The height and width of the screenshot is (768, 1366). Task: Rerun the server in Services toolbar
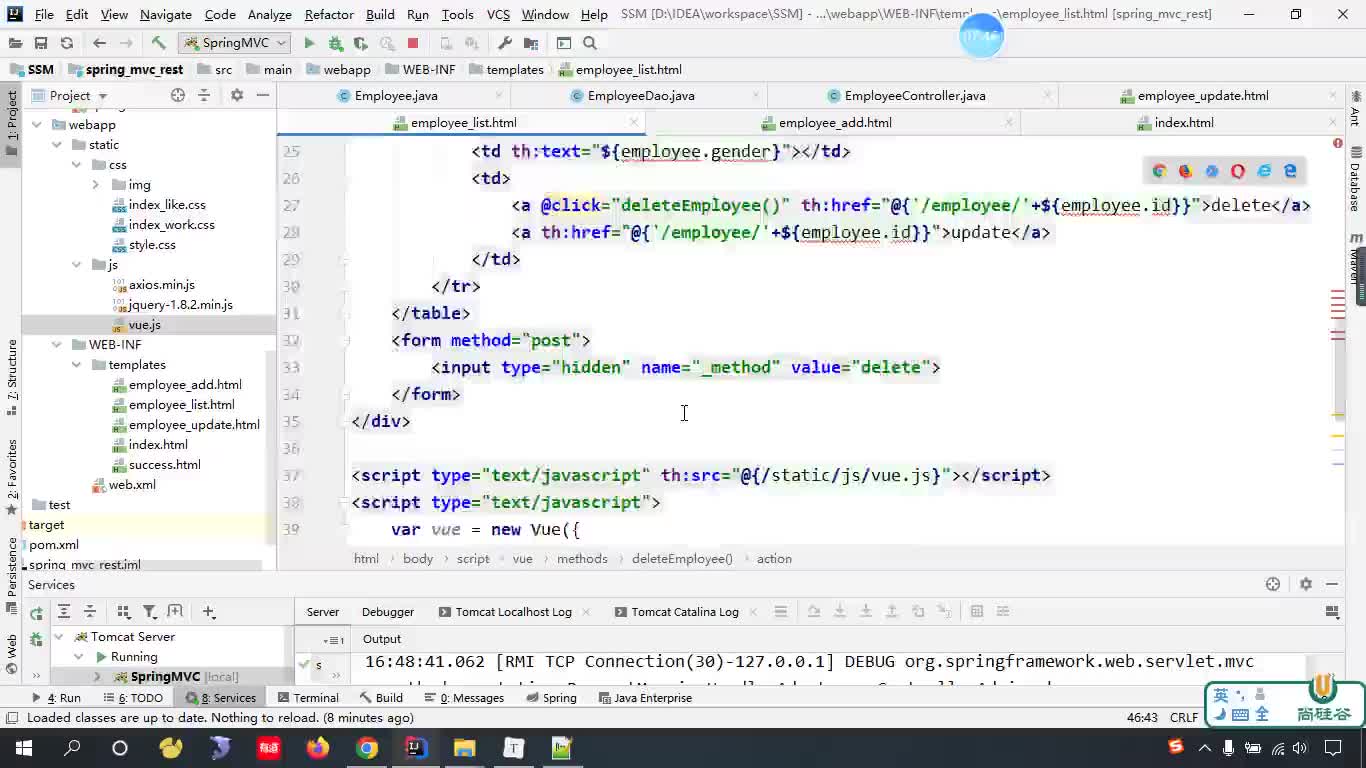click(x=36, y=613)
